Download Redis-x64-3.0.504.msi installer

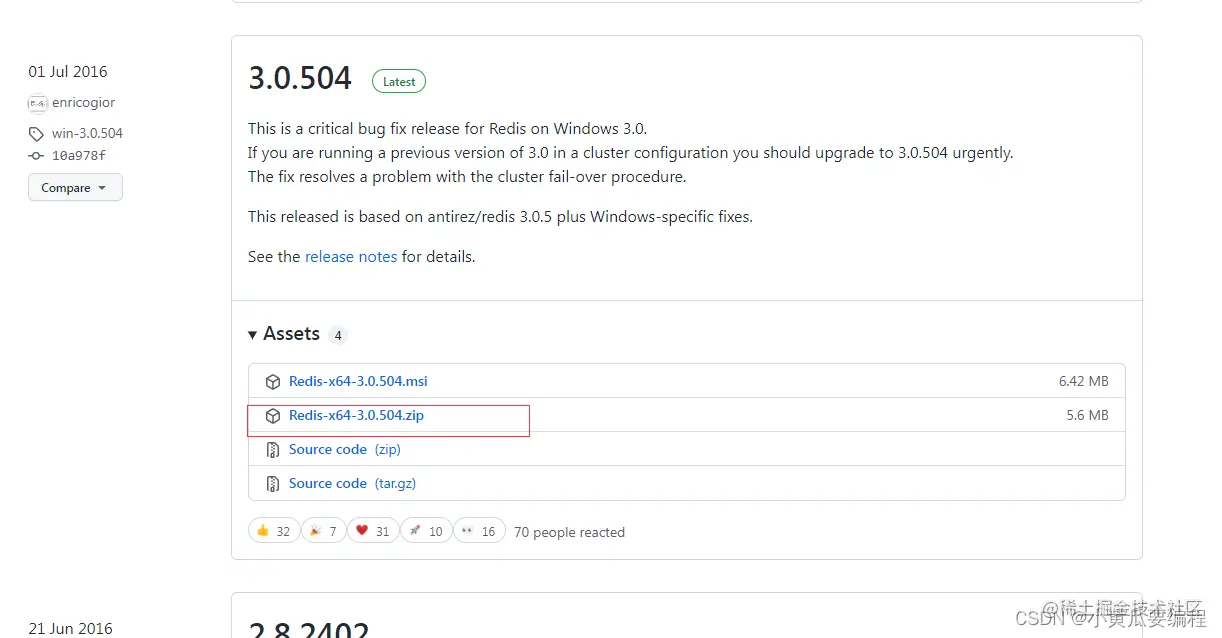pyautogui.click(x=358, y=381)
